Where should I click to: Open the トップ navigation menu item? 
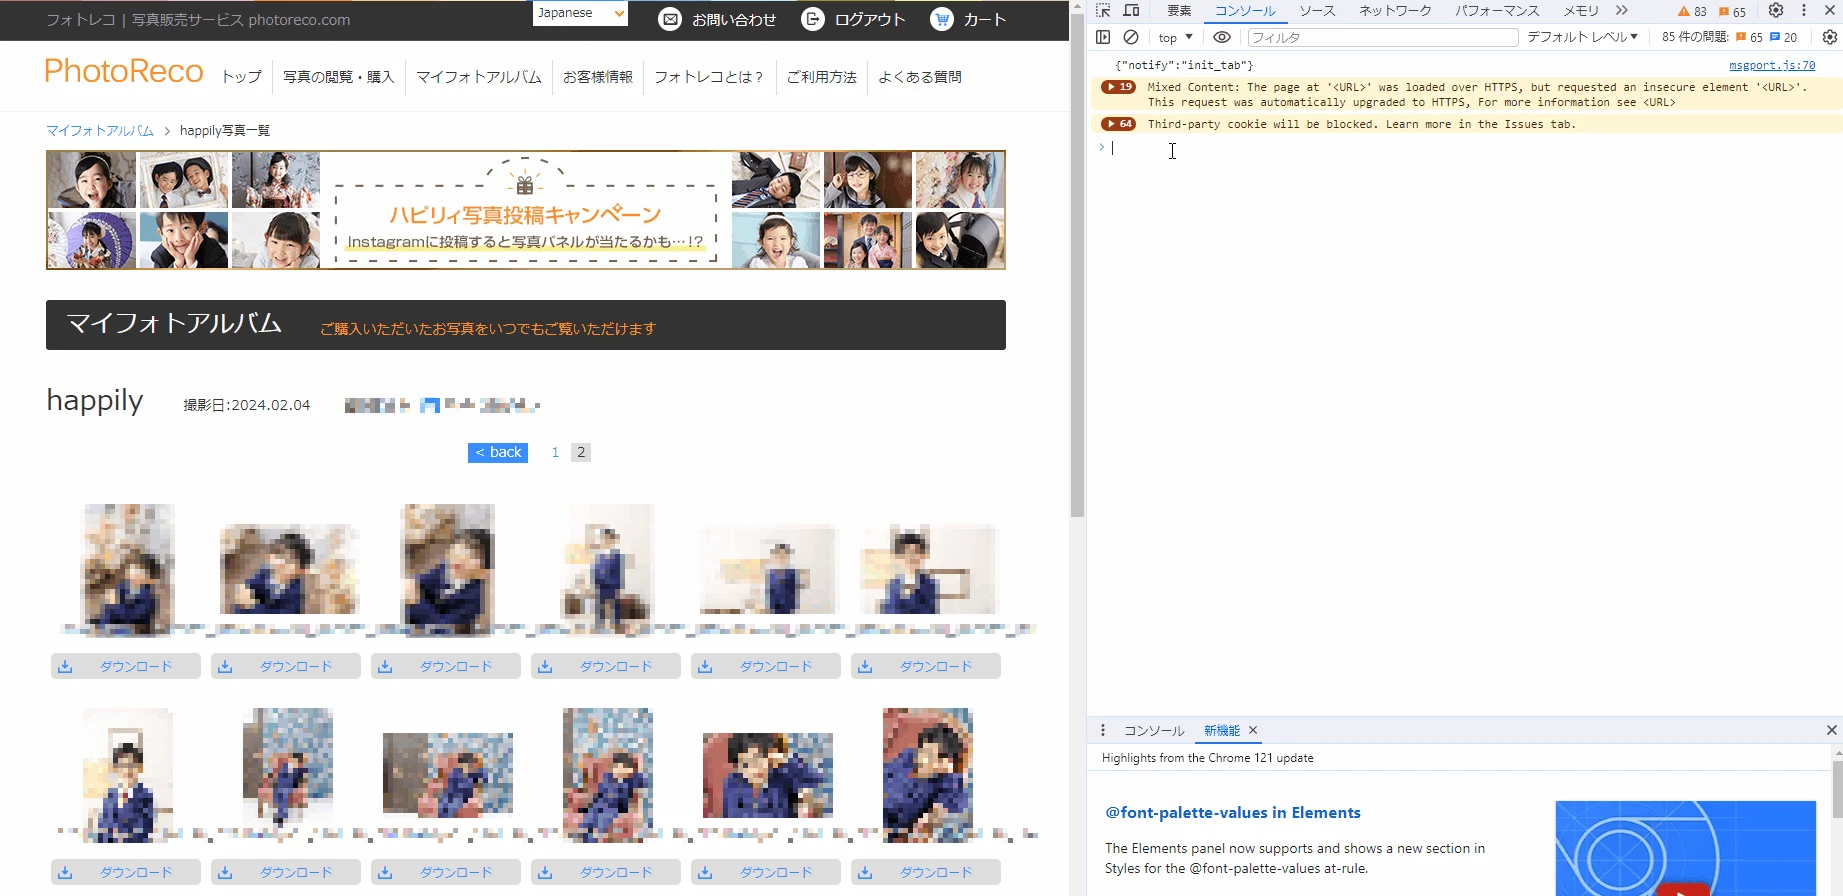pyautogui.click(x=242, y=77)
